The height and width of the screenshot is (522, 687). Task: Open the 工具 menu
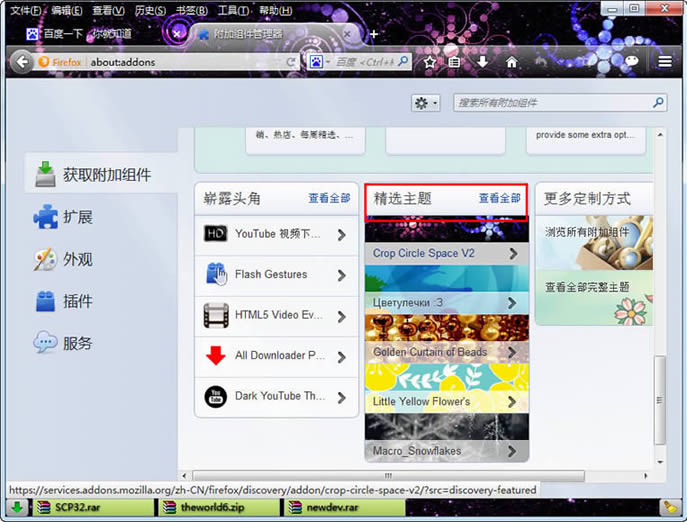[x=234, y=11]
